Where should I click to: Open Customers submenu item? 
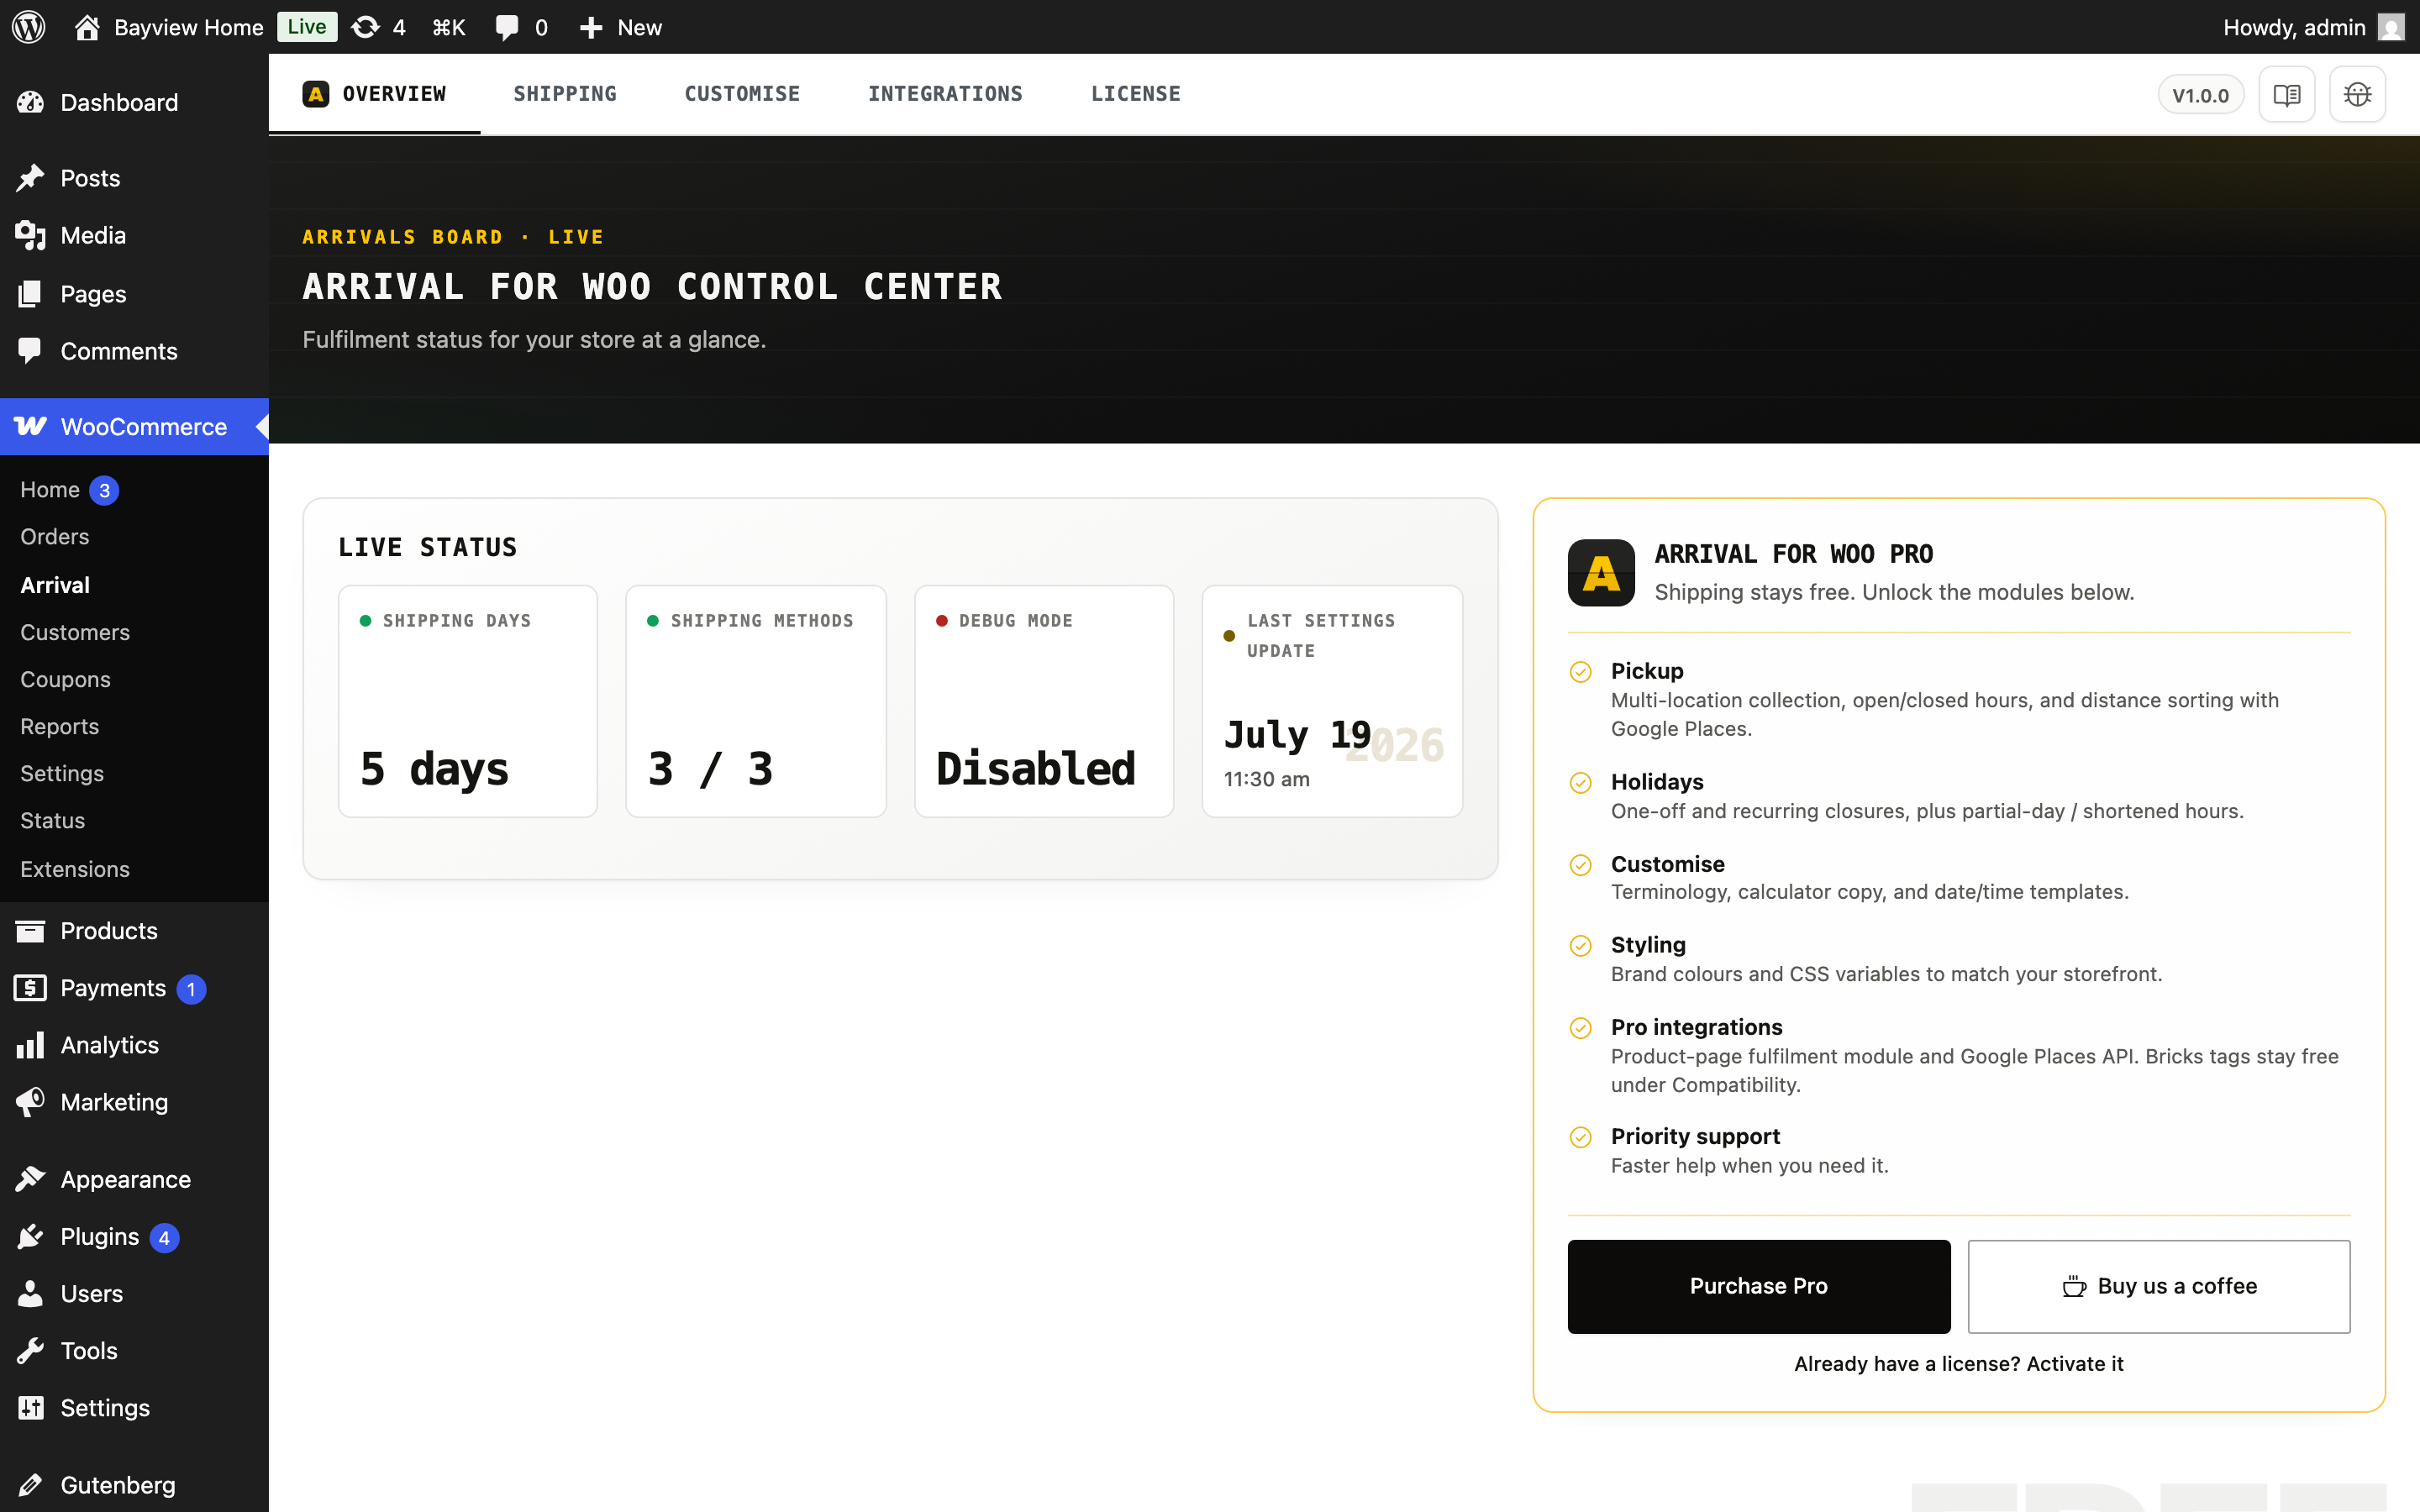point(75,632)
